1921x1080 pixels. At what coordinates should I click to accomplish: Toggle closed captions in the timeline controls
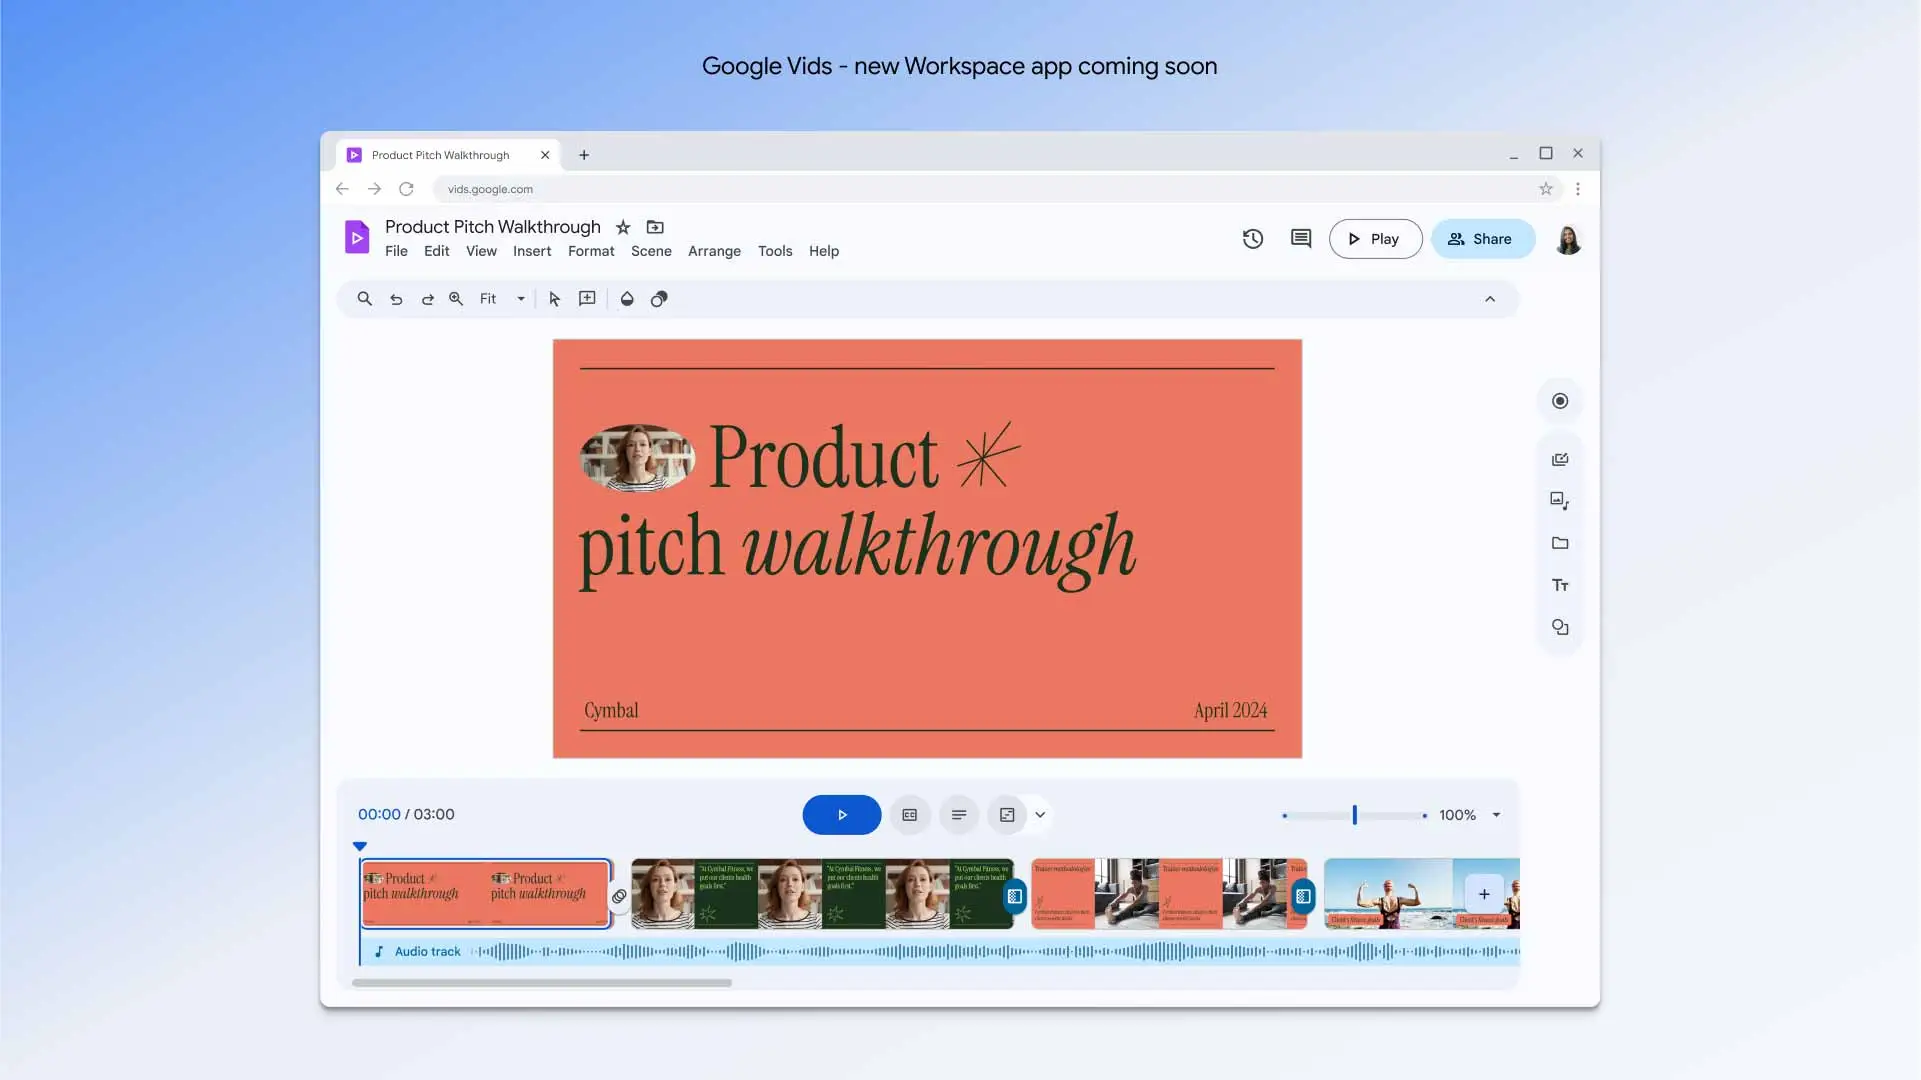(910, 814)
